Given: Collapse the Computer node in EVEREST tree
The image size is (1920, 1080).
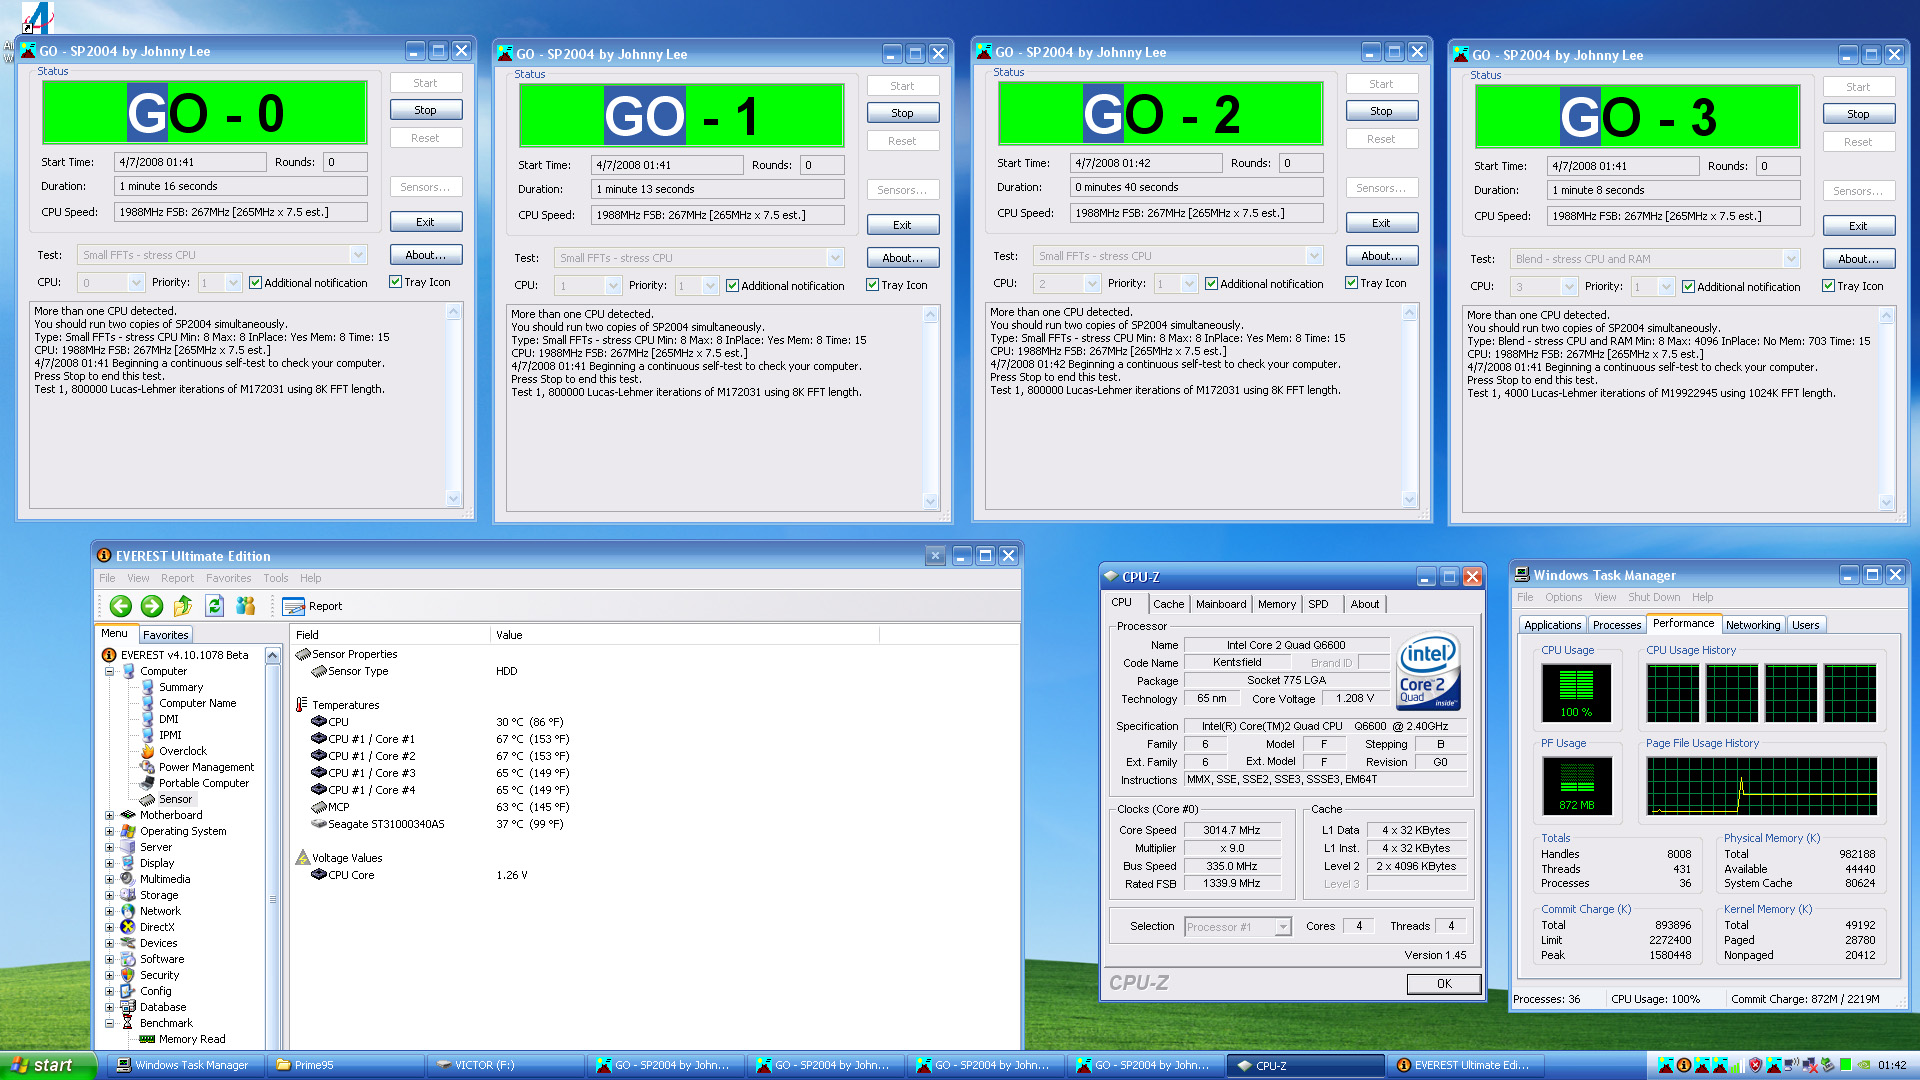Looking at the screenshot, I should click(110, 671).
